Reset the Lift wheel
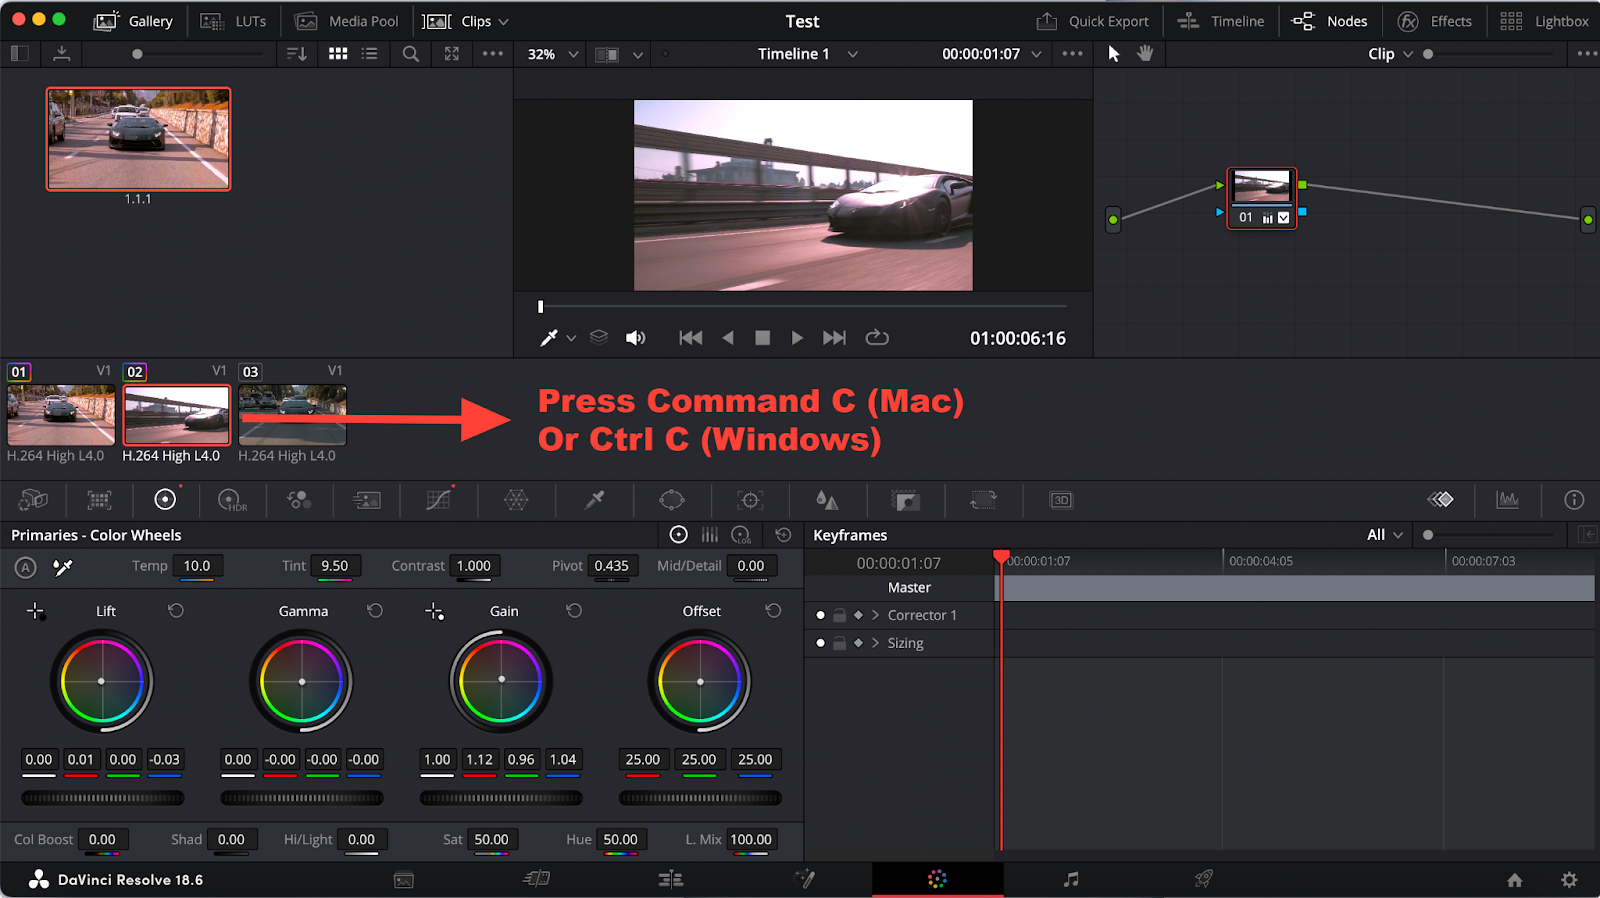1600x898 pixels. tap(176, 610)
